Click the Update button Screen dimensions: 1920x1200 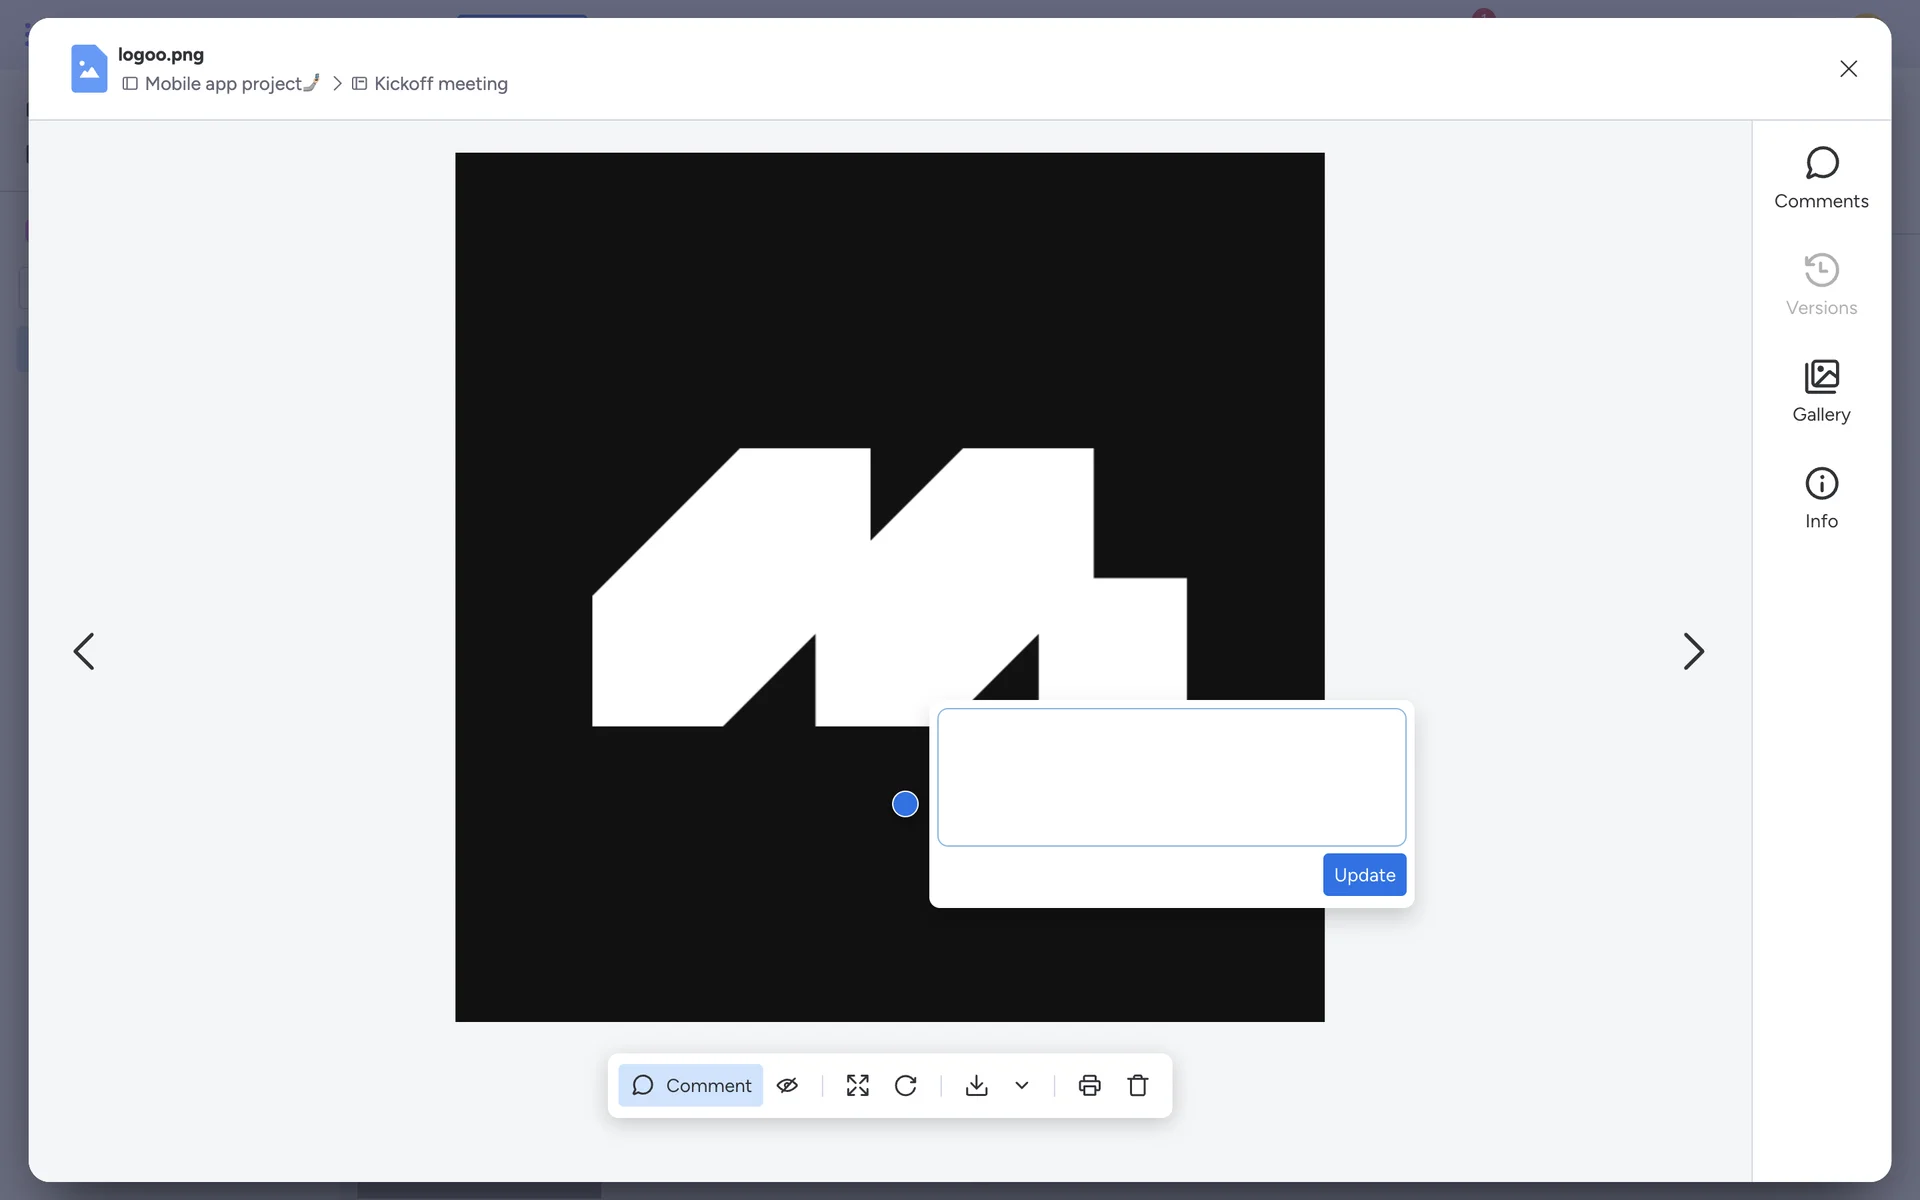pos(1364,875)
